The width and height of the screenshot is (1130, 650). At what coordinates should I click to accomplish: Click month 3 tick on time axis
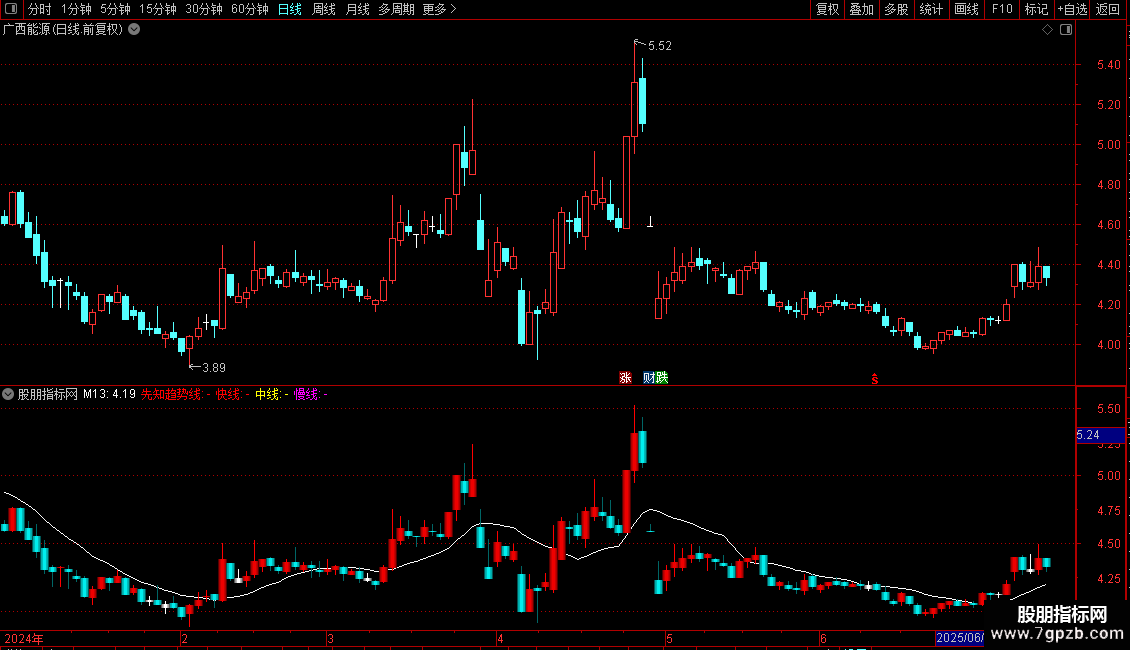[x=330, y=638]
